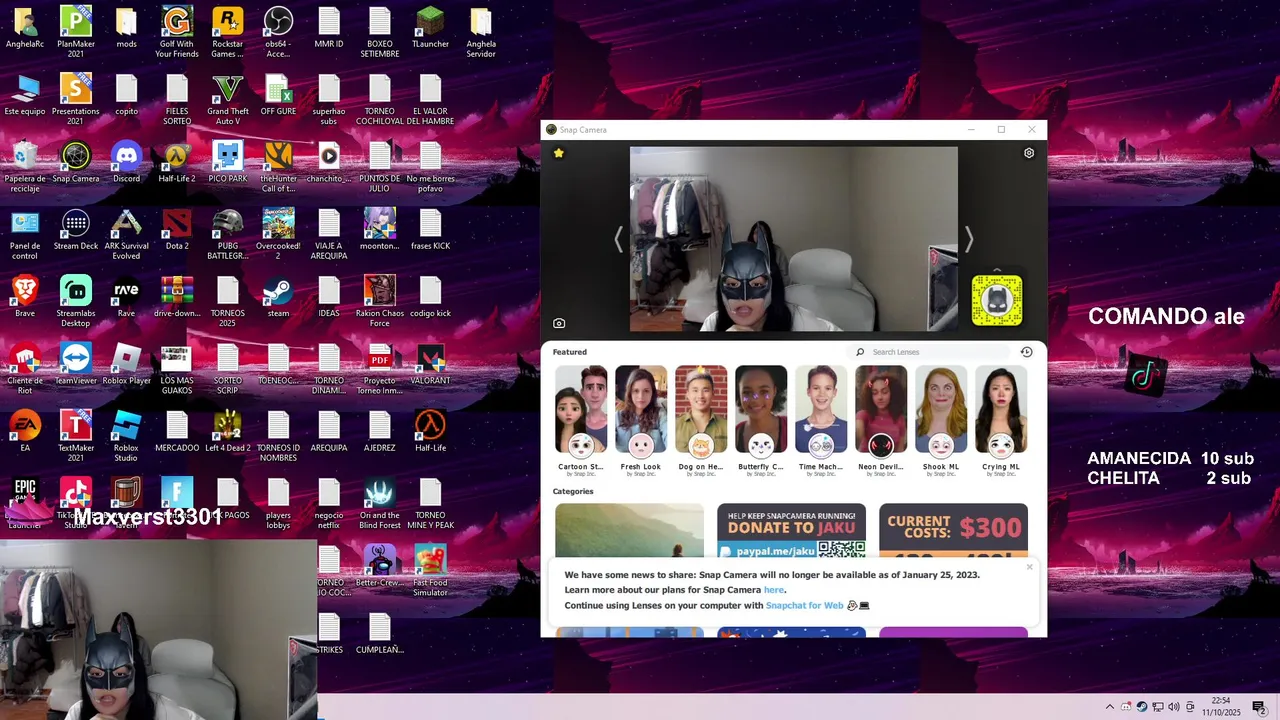Open the Better-Crew desktop shortcut

pos(380,567)
